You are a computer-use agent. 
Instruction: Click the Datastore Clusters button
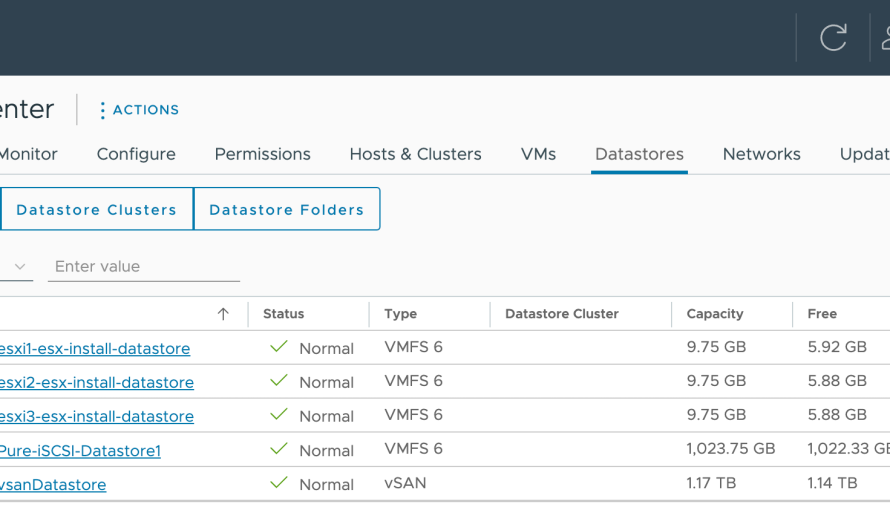[x=96, y=210]
